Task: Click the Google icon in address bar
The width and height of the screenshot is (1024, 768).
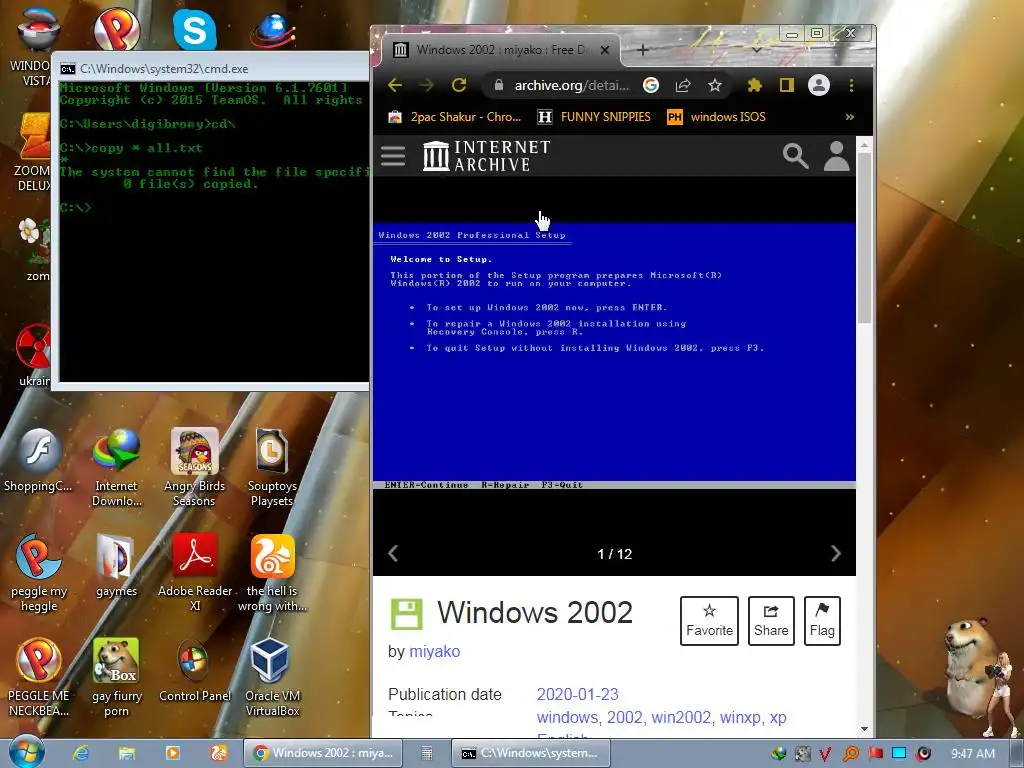Action: pos(650,86)
